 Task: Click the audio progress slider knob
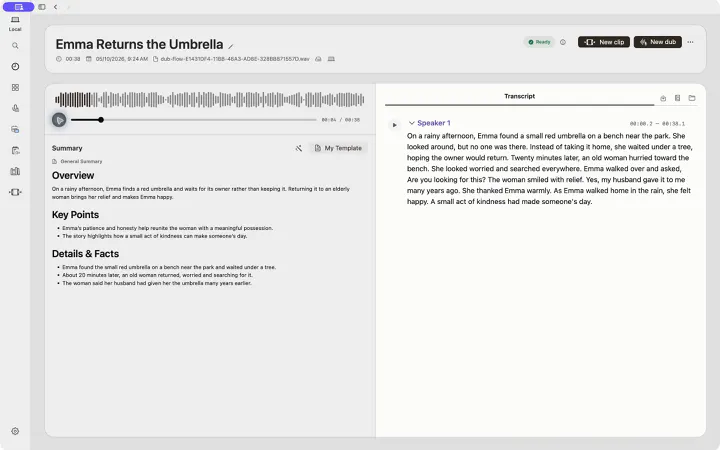(x=101, y=120)
